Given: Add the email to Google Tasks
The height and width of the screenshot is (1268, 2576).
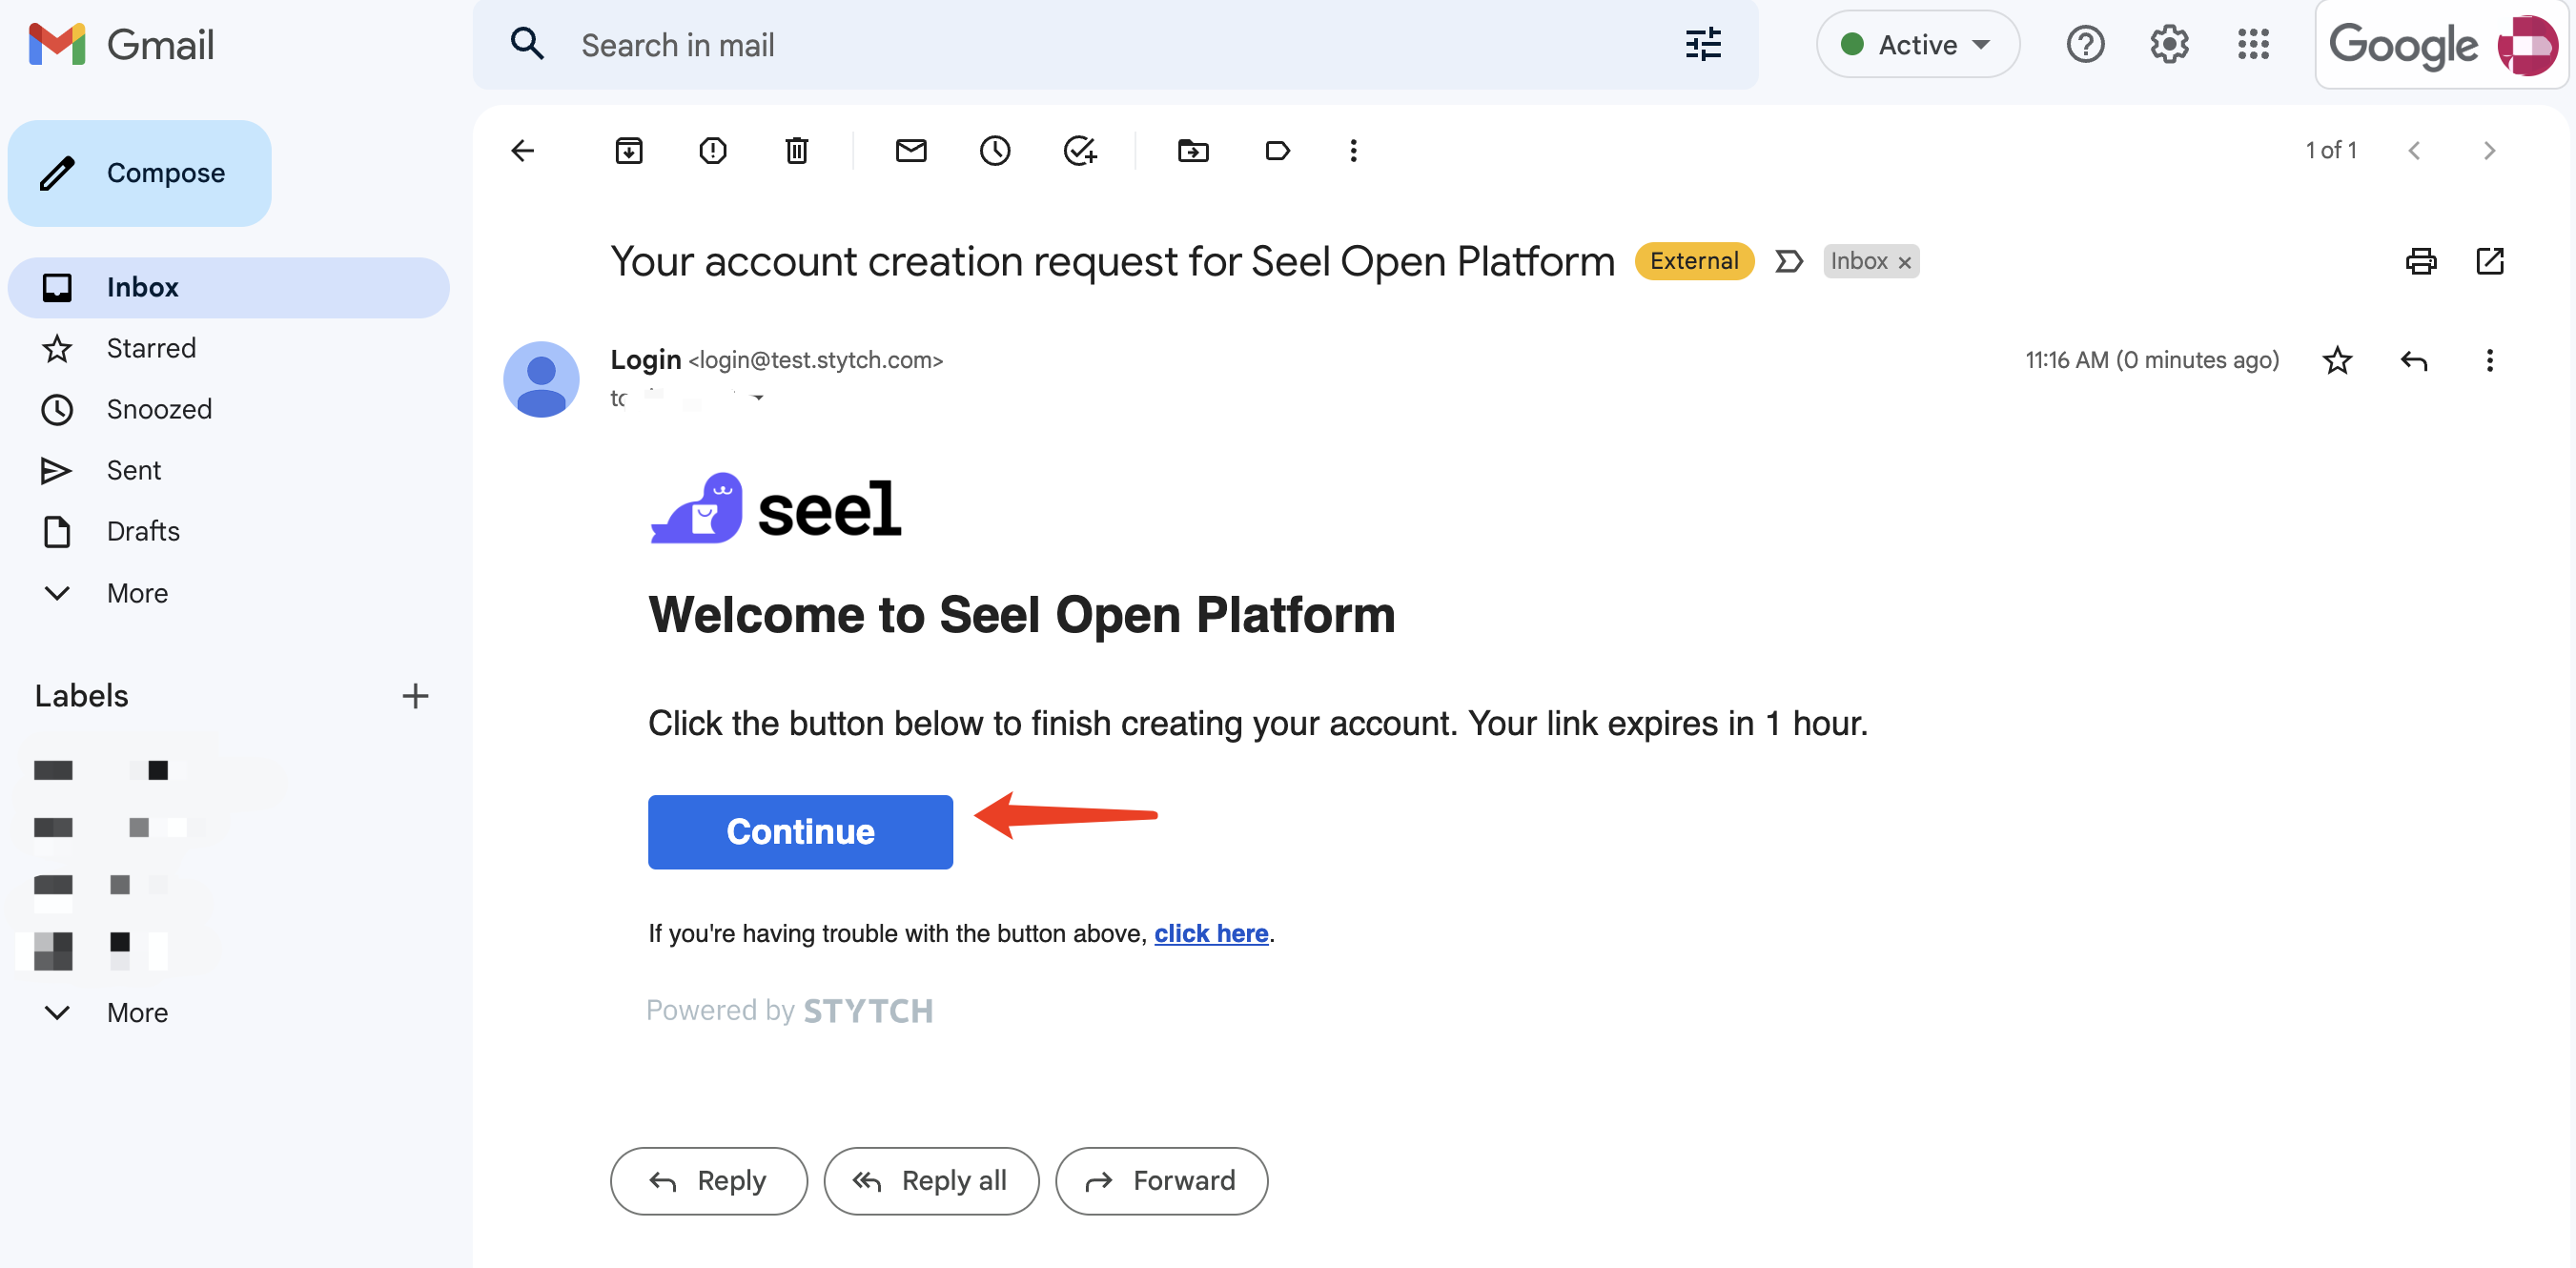Looking at the screenshot, I should [1080, 150].
